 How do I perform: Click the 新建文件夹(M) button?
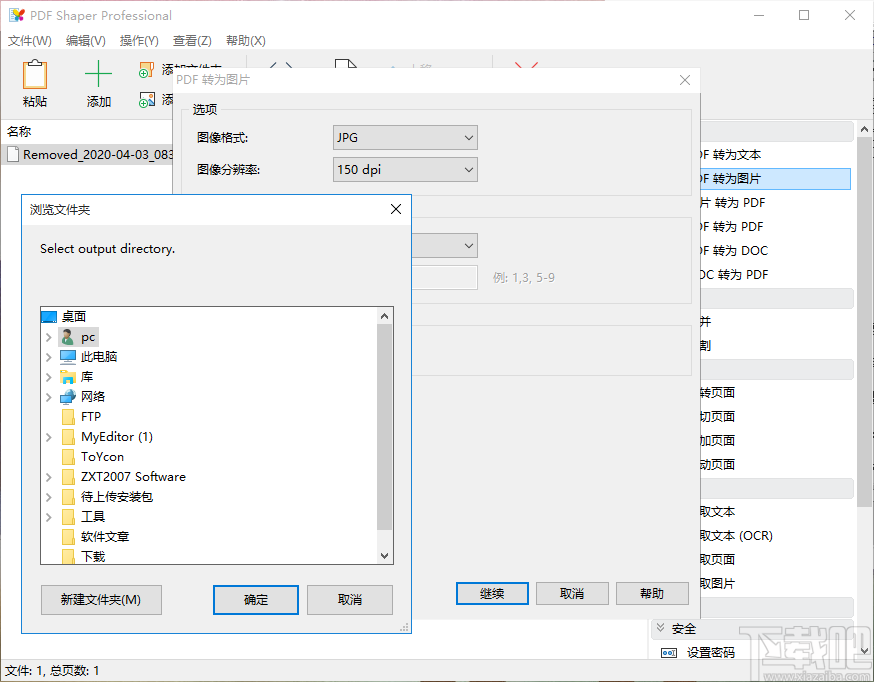tap(101, 600)
